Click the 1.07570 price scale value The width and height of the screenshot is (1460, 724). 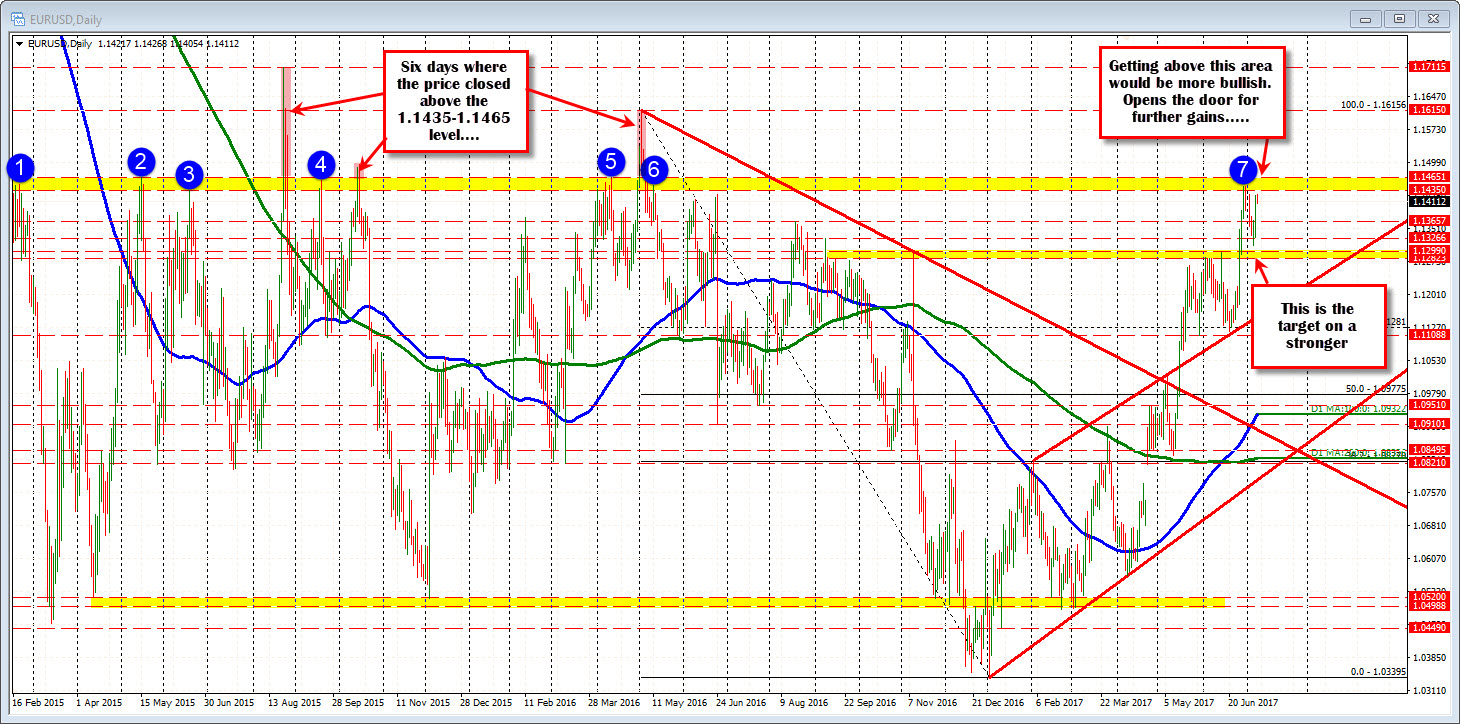[1428, 492]
